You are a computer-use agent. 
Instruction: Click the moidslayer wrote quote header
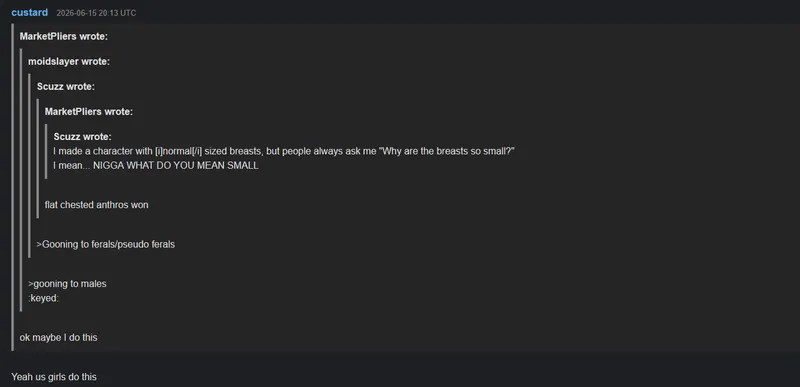click(69, 62)
